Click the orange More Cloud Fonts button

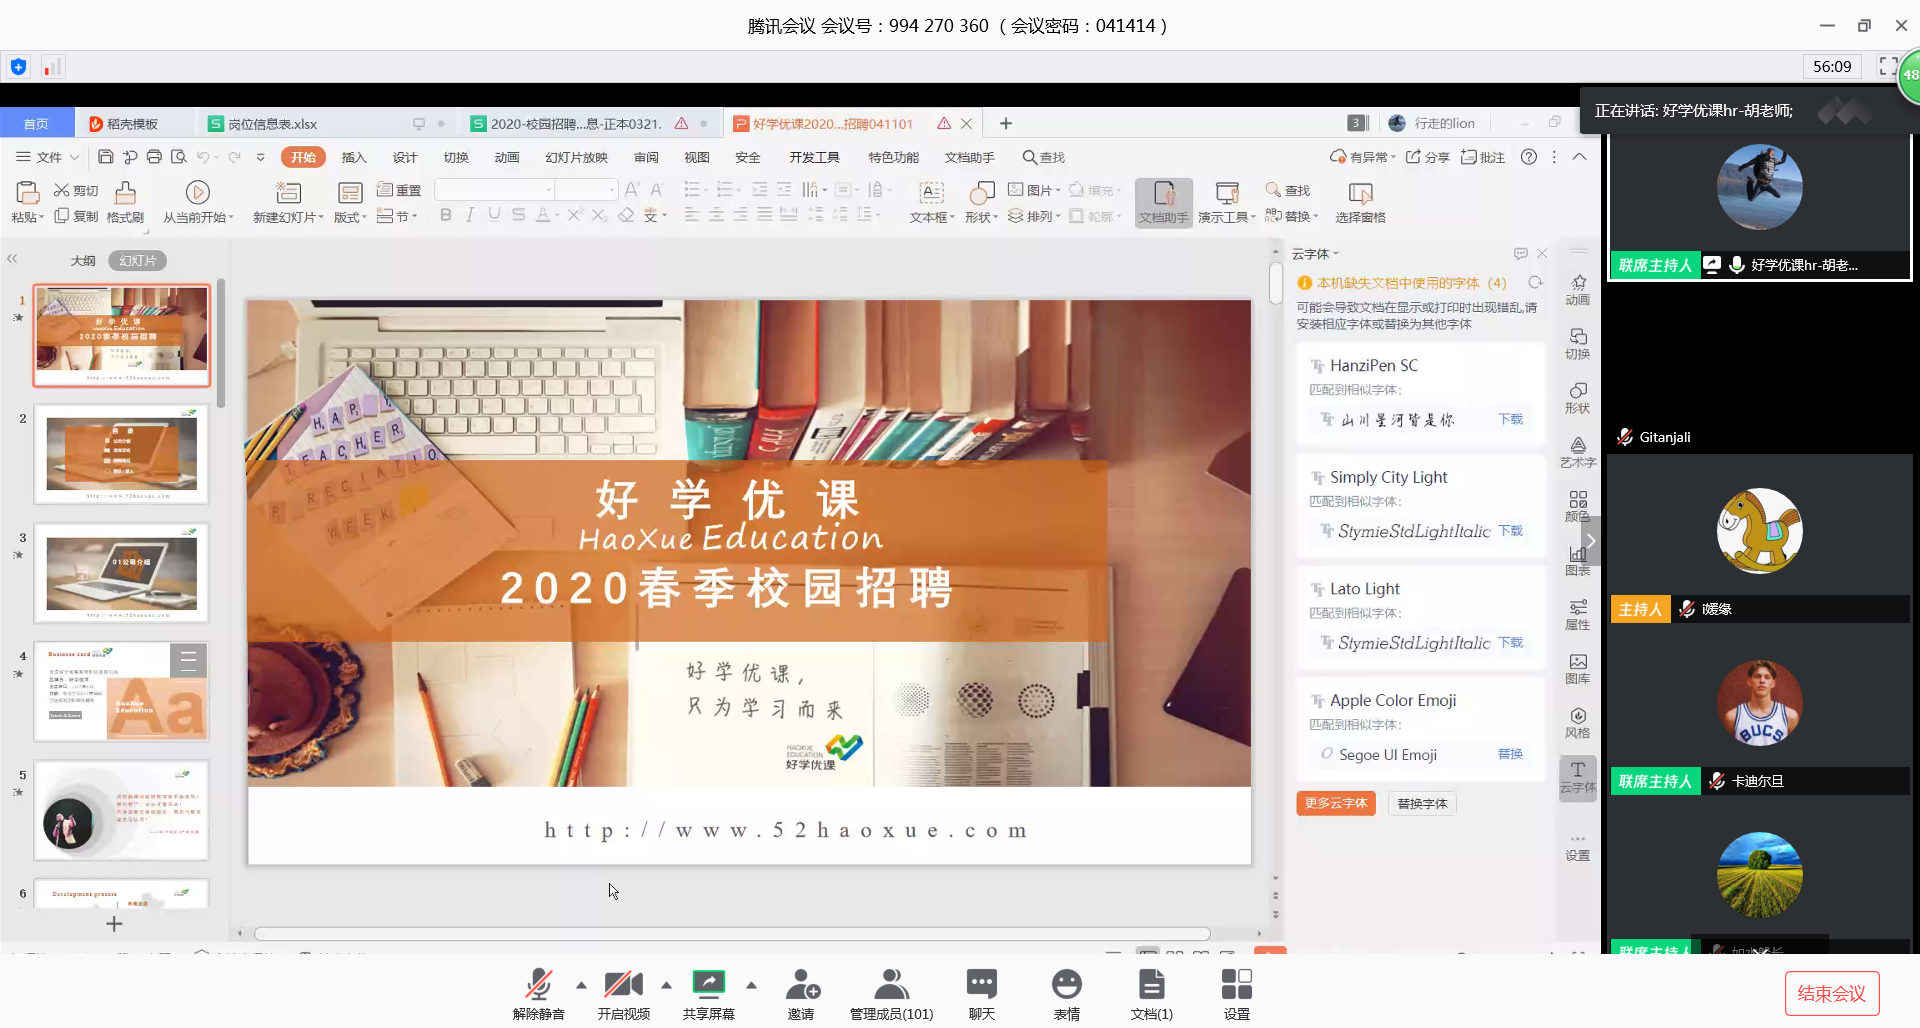[x=1335, y=804]
